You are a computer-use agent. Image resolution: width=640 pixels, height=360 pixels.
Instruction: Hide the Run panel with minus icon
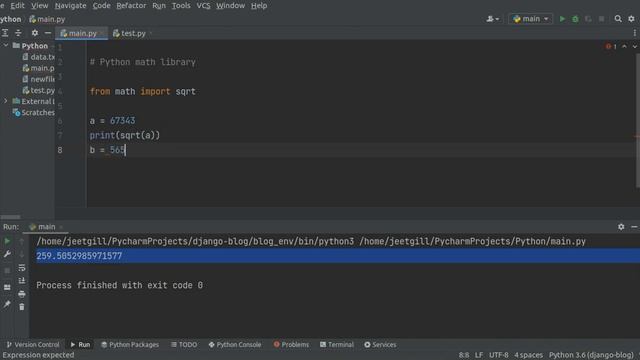(x=634, y=227)
